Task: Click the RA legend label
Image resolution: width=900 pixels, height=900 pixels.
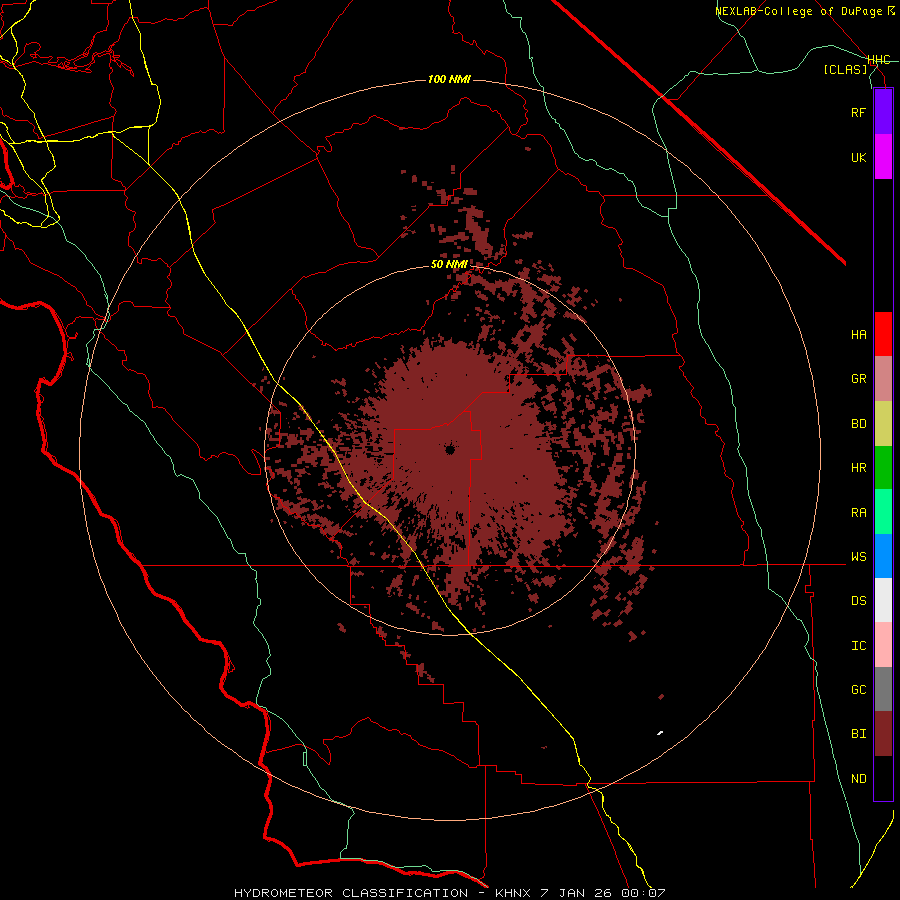Action: 858,513
